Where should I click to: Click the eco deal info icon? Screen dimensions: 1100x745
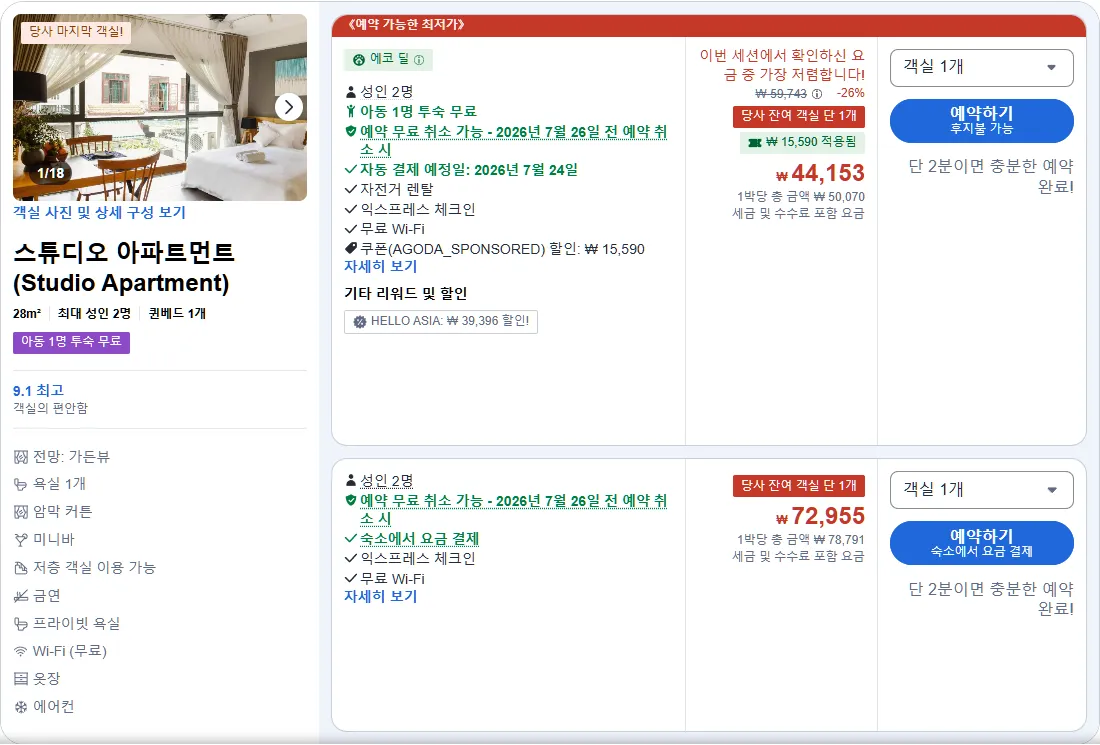(x=420, y=60)
